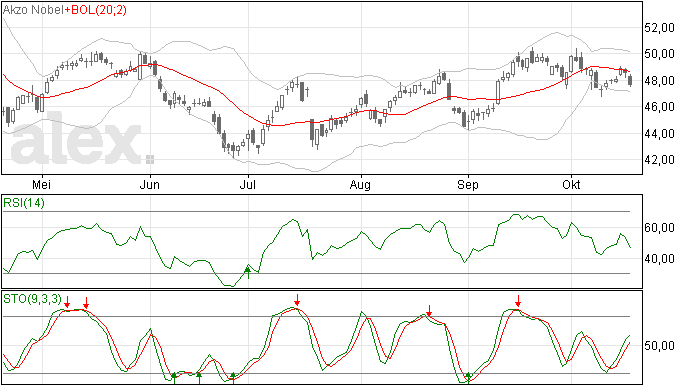Click the red STO sell arrow in July
The height and width of the screenshot is (387, 690).
(297, 300)
